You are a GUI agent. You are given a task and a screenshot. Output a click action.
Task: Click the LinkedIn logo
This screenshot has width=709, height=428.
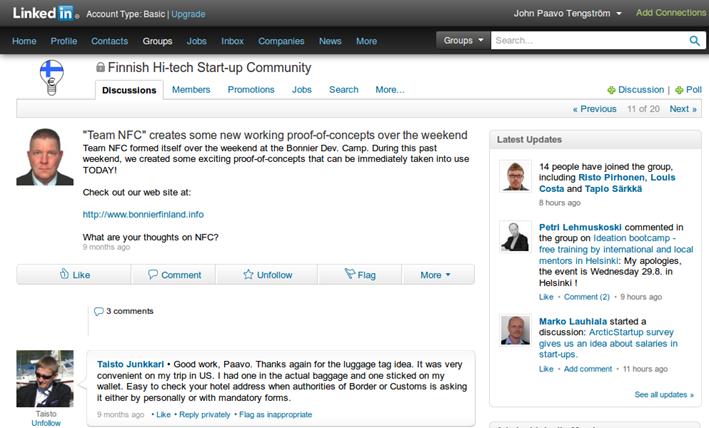point(40,13)
